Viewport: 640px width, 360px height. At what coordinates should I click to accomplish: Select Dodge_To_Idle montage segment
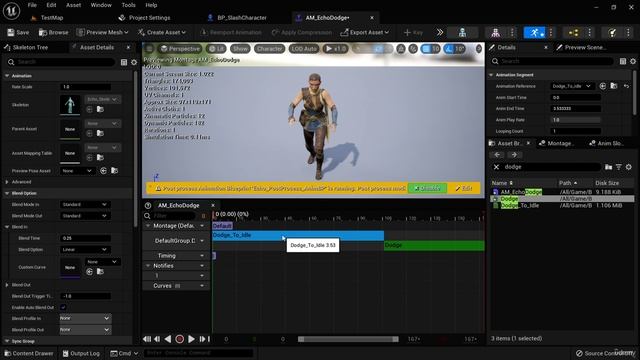[x=298, y=236]
